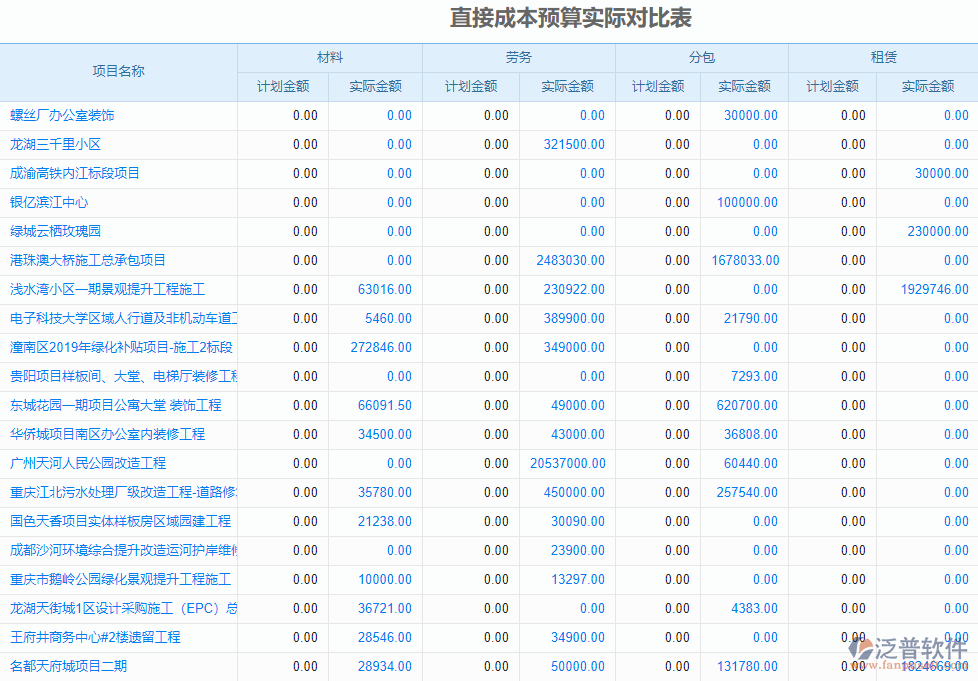Screen dimensions: 978x681
Task: Click the 成渝高铁内江标段项目 project name
Action: pos(75,173)
